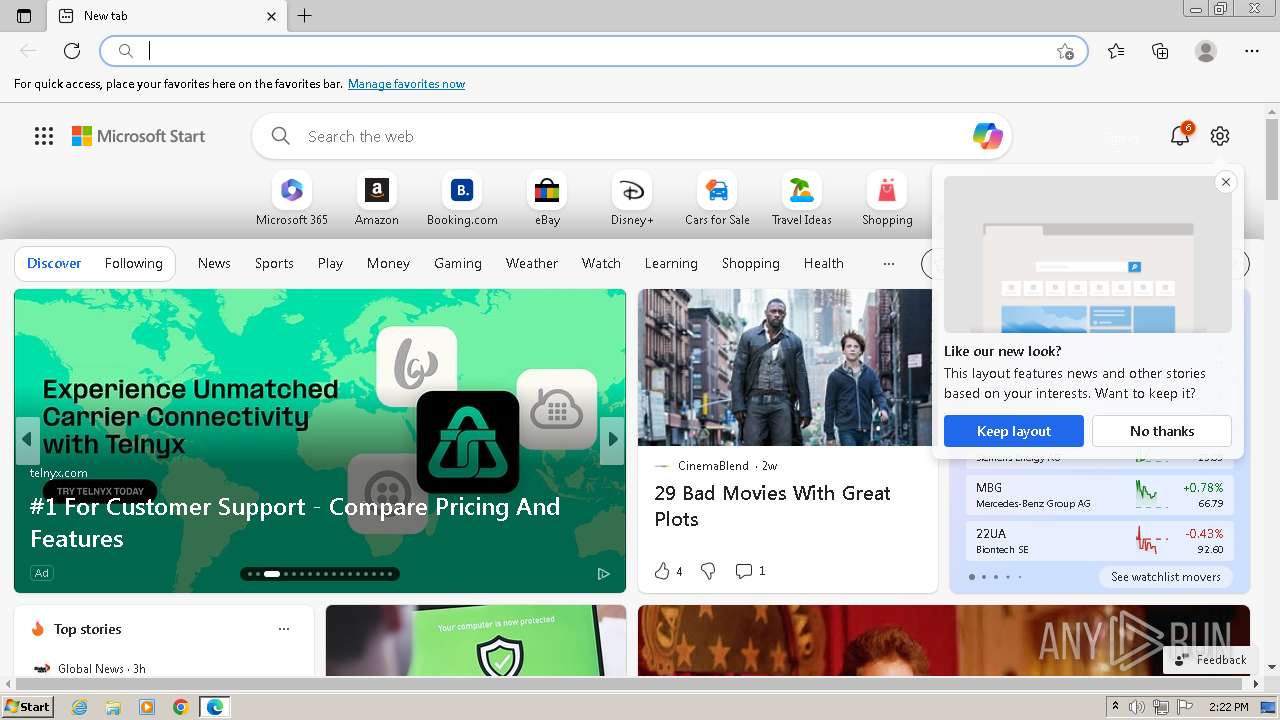Open notifications bell icon
The width and height of the screenshot is (1280, 720).
[x=1180, y=136]
